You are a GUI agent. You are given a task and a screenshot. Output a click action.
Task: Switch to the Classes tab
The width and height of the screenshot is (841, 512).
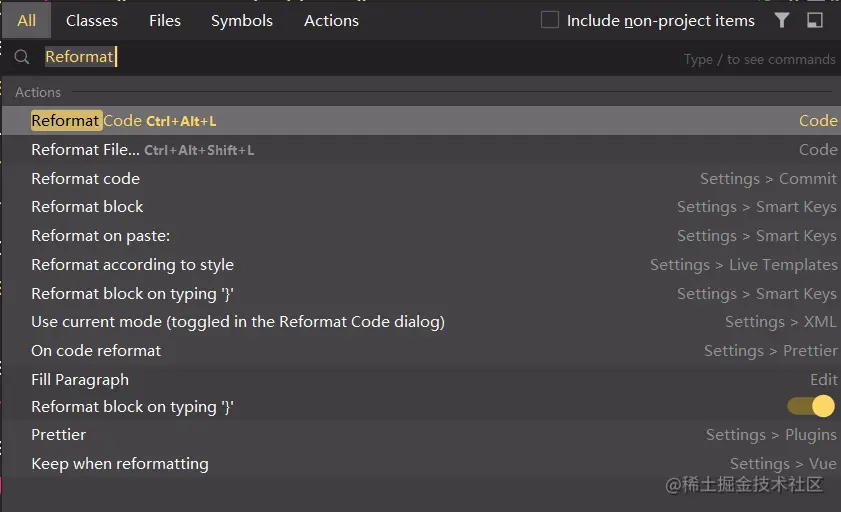pyautogui.click(x=92, y=20)
